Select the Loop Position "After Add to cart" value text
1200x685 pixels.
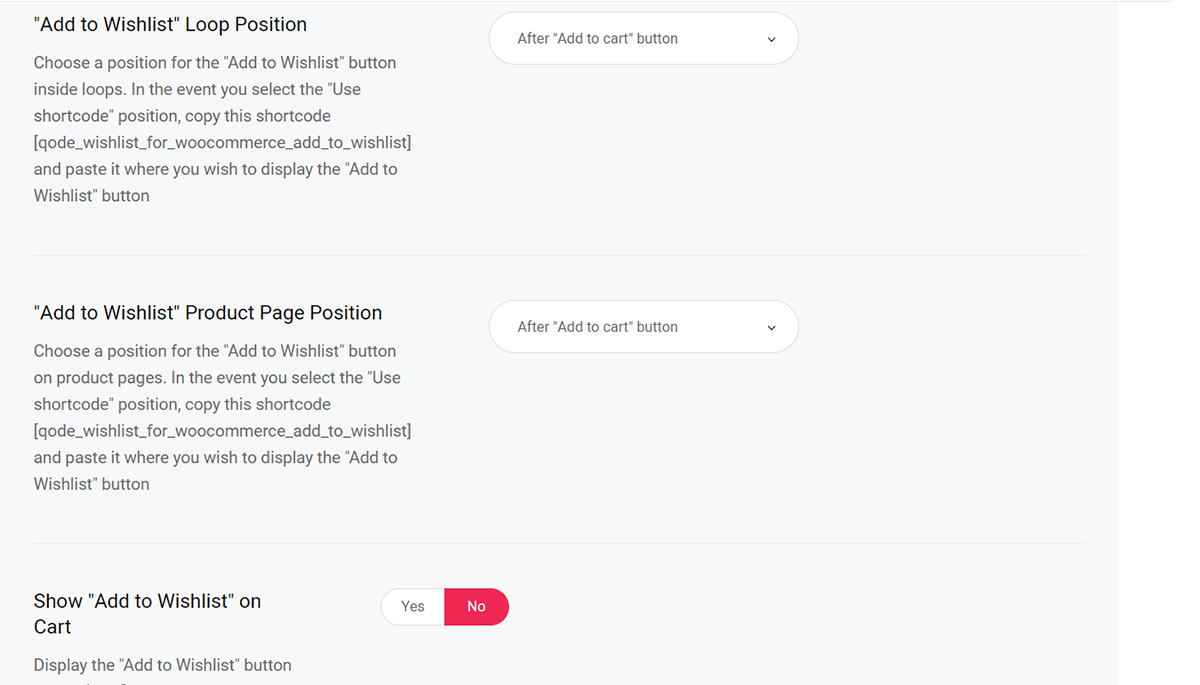tap(598, 39)
